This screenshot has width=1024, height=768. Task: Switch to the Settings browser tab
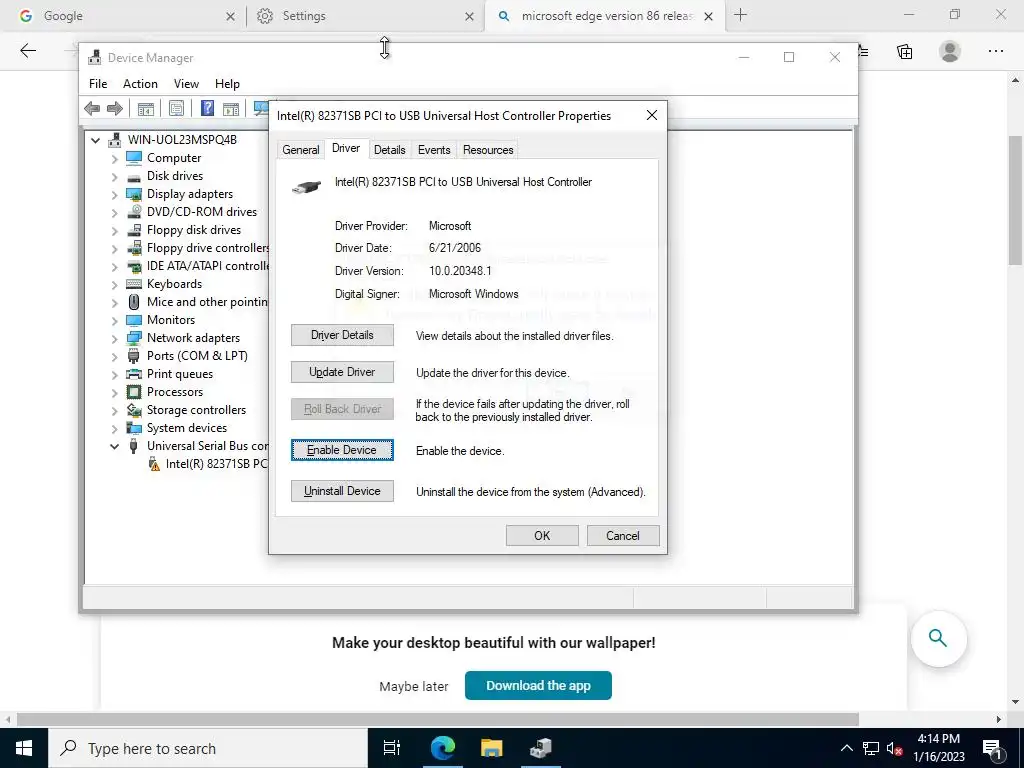click(366, 16)
